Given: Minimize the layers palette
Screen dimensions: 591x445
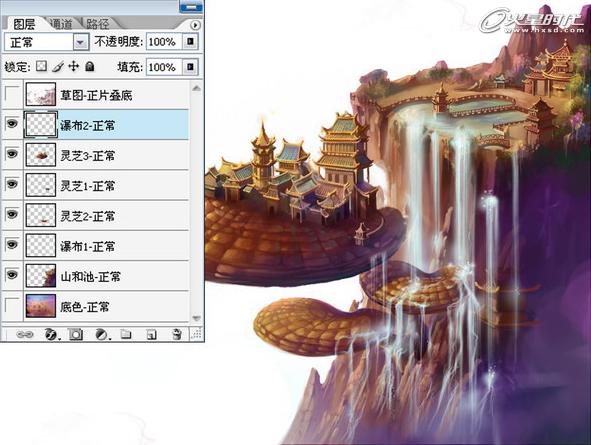Looking at the screenshot, I should tap(191, 6).
